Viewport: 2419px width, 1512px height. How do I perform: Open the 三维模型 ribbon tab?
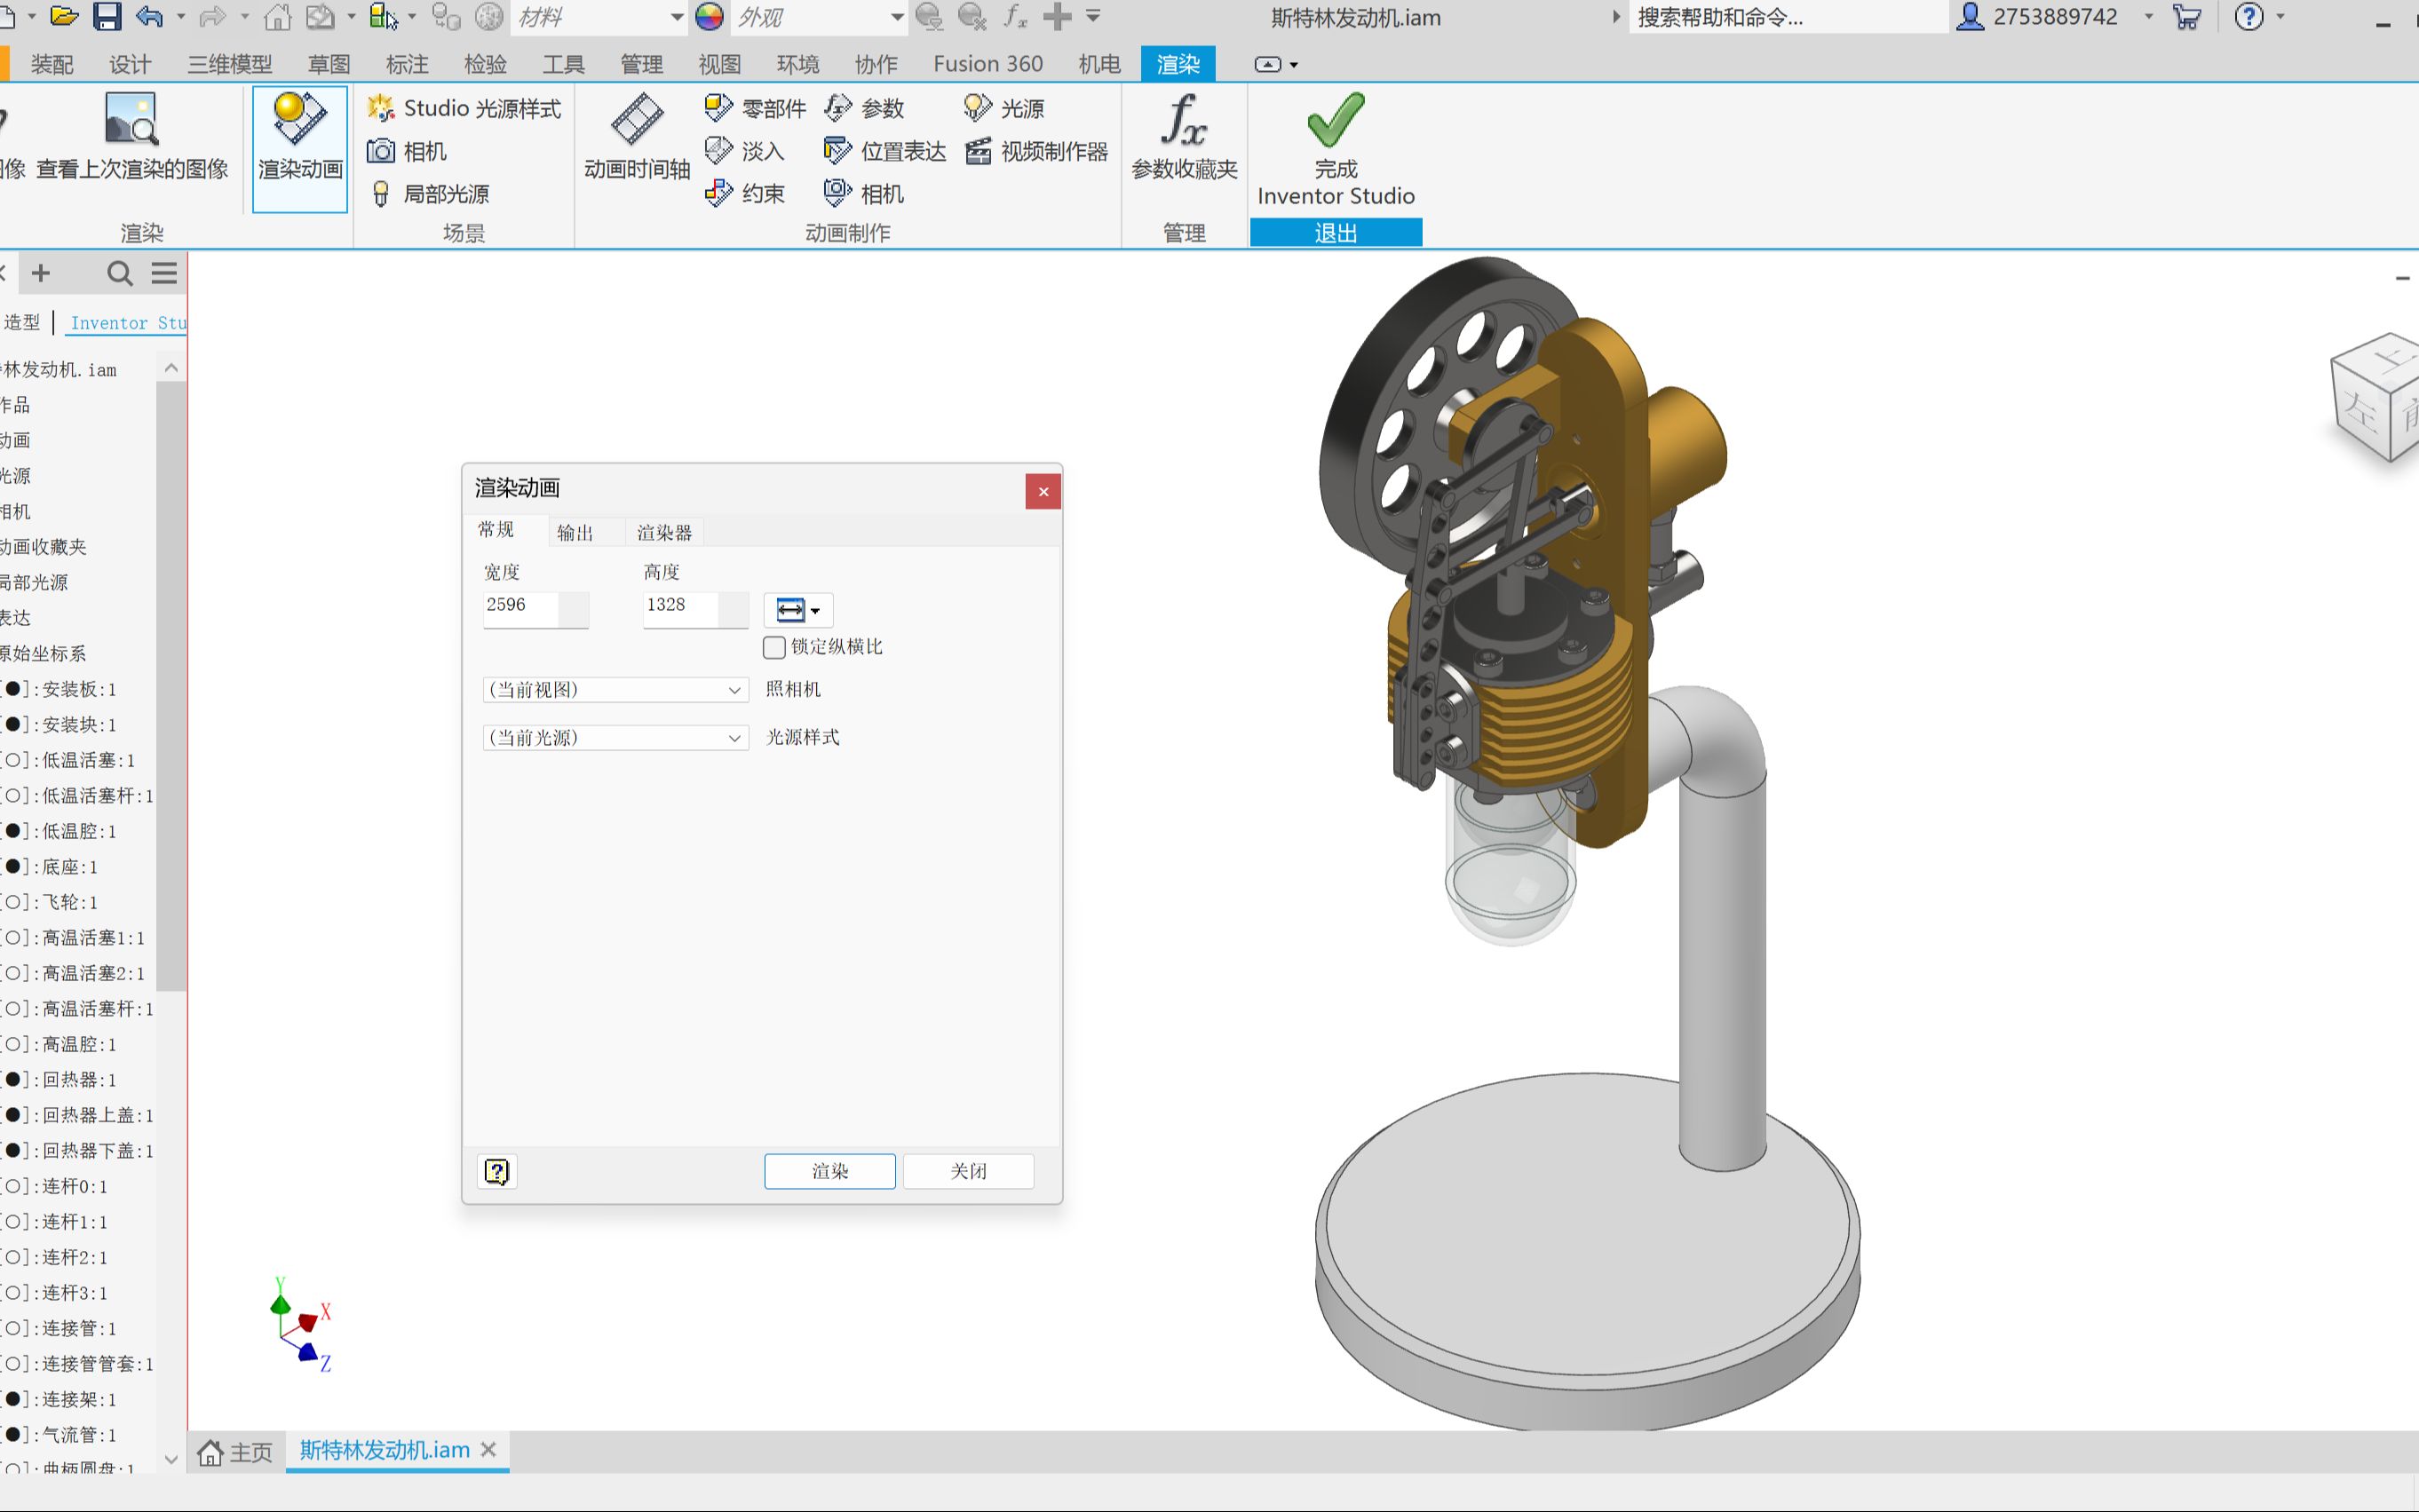point(230,64)
